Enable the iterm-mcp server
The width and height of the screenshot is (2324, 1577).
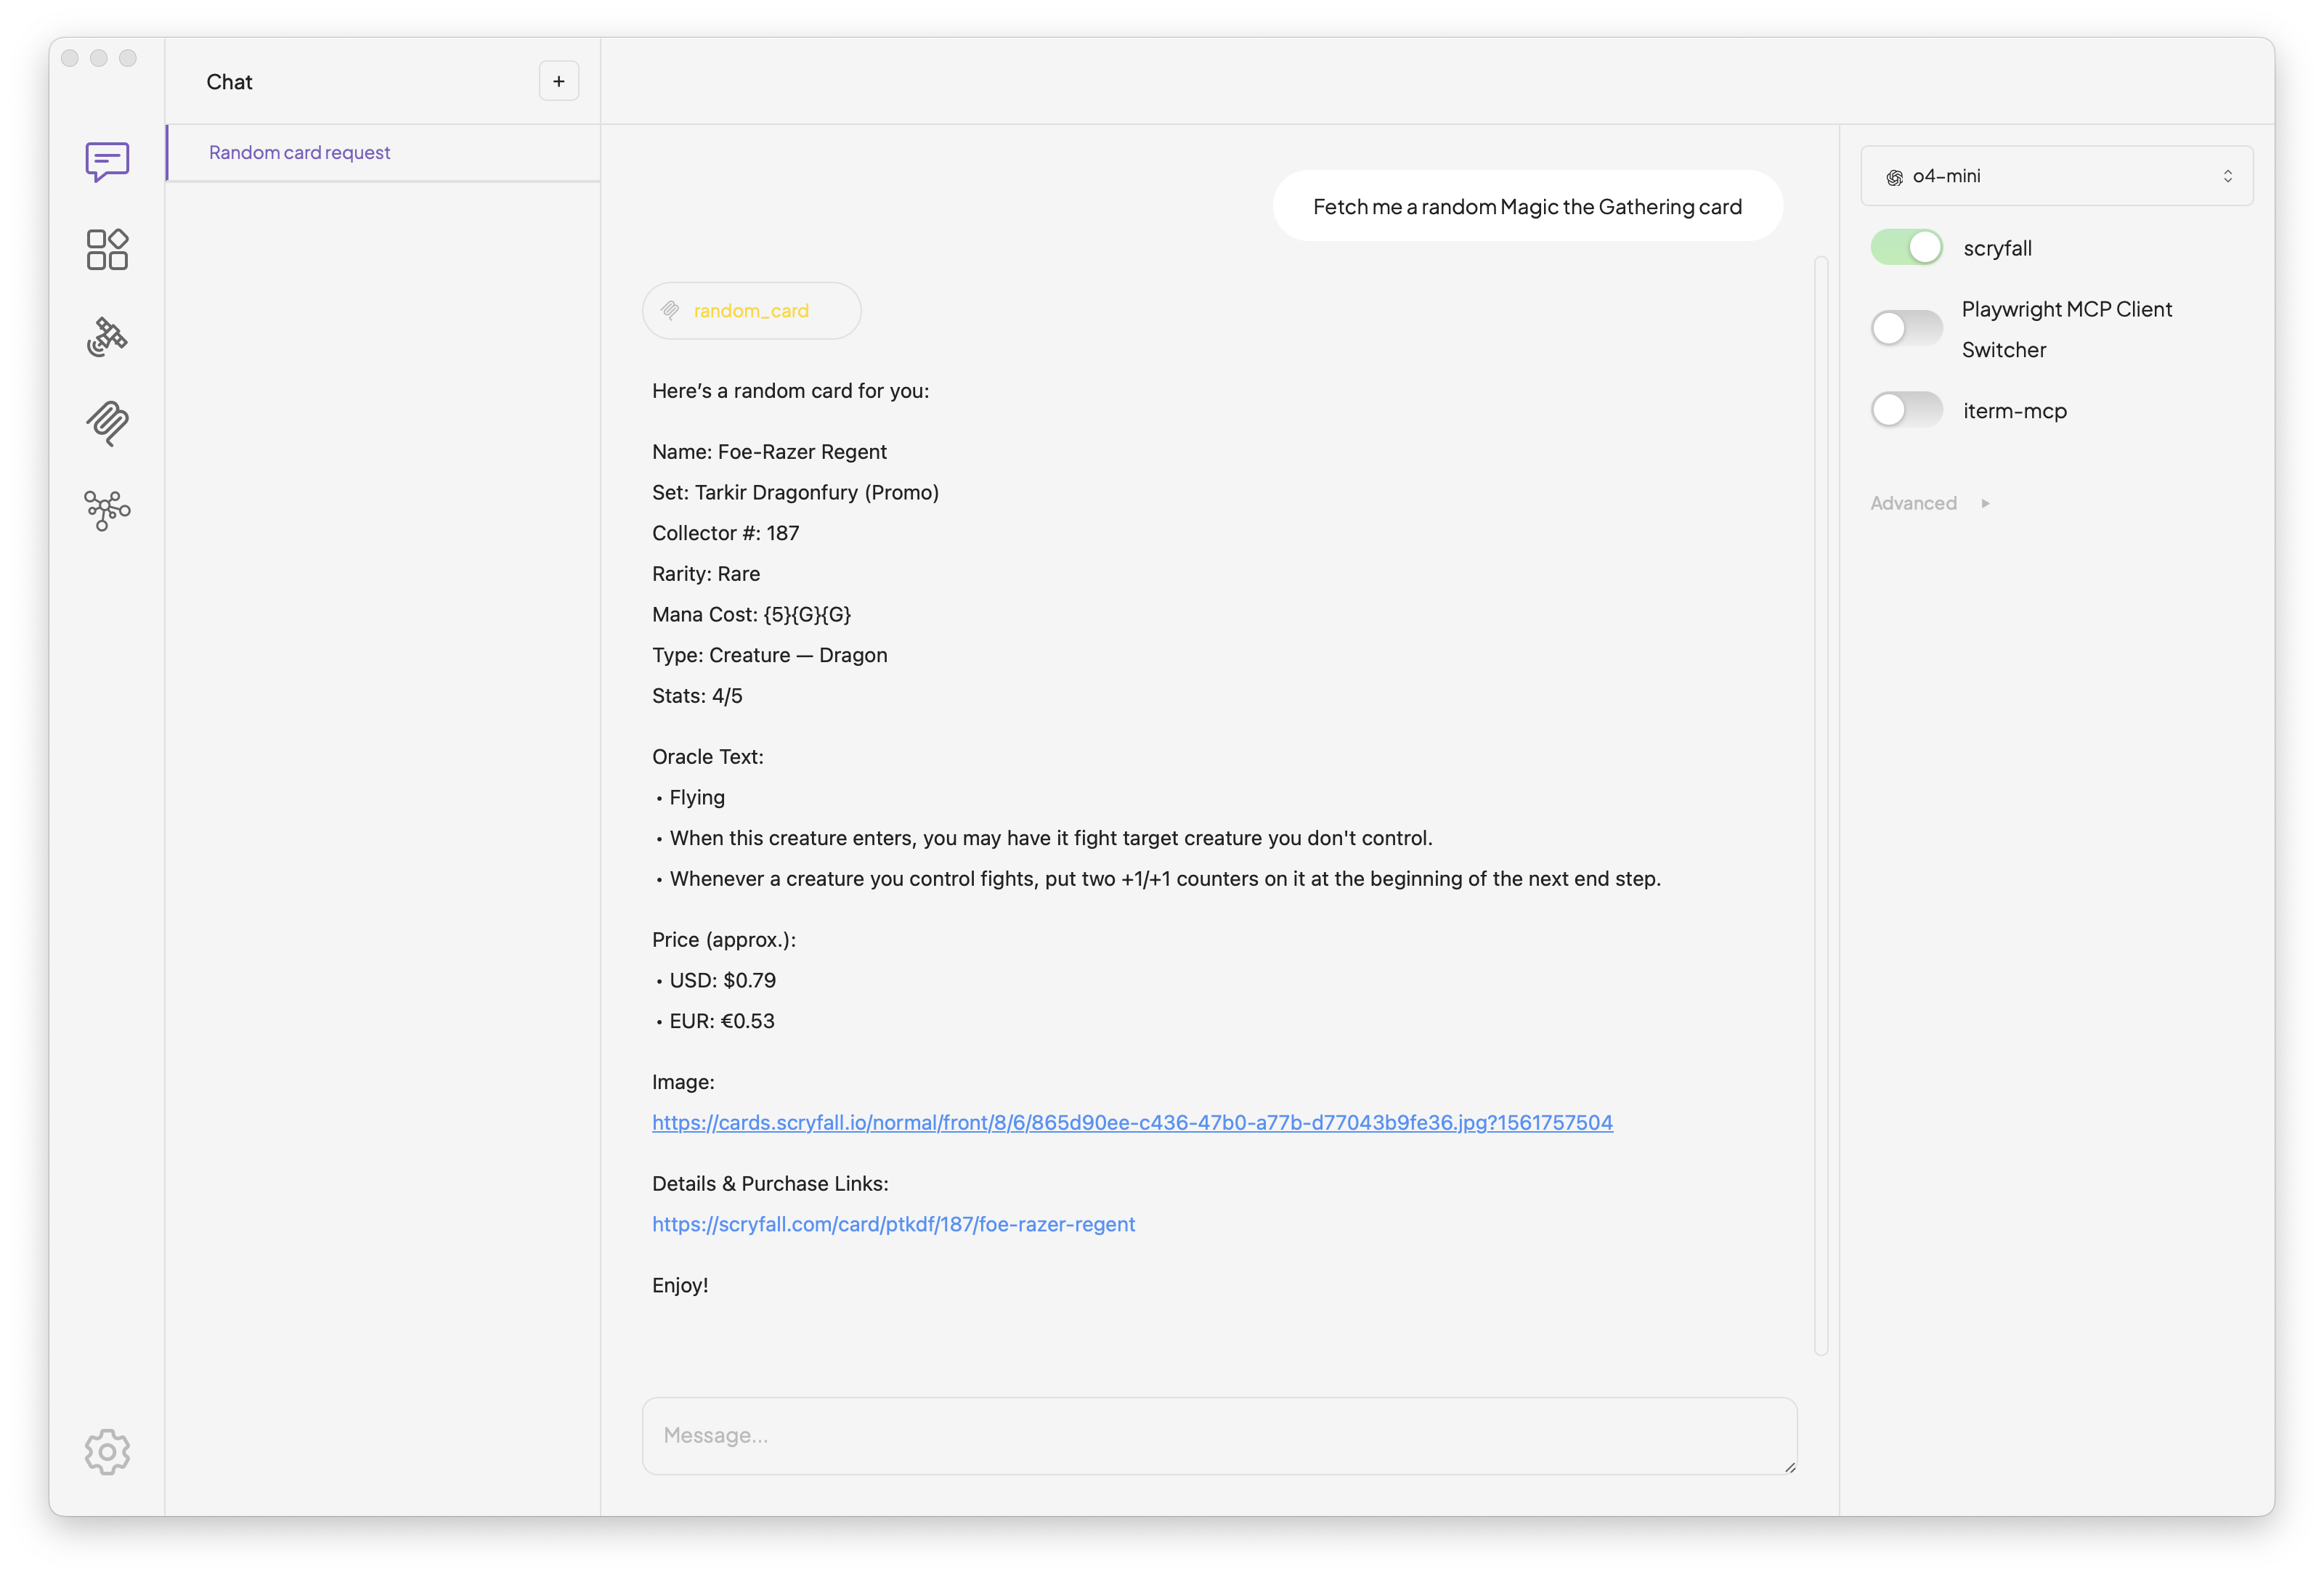click(1905, 410)
